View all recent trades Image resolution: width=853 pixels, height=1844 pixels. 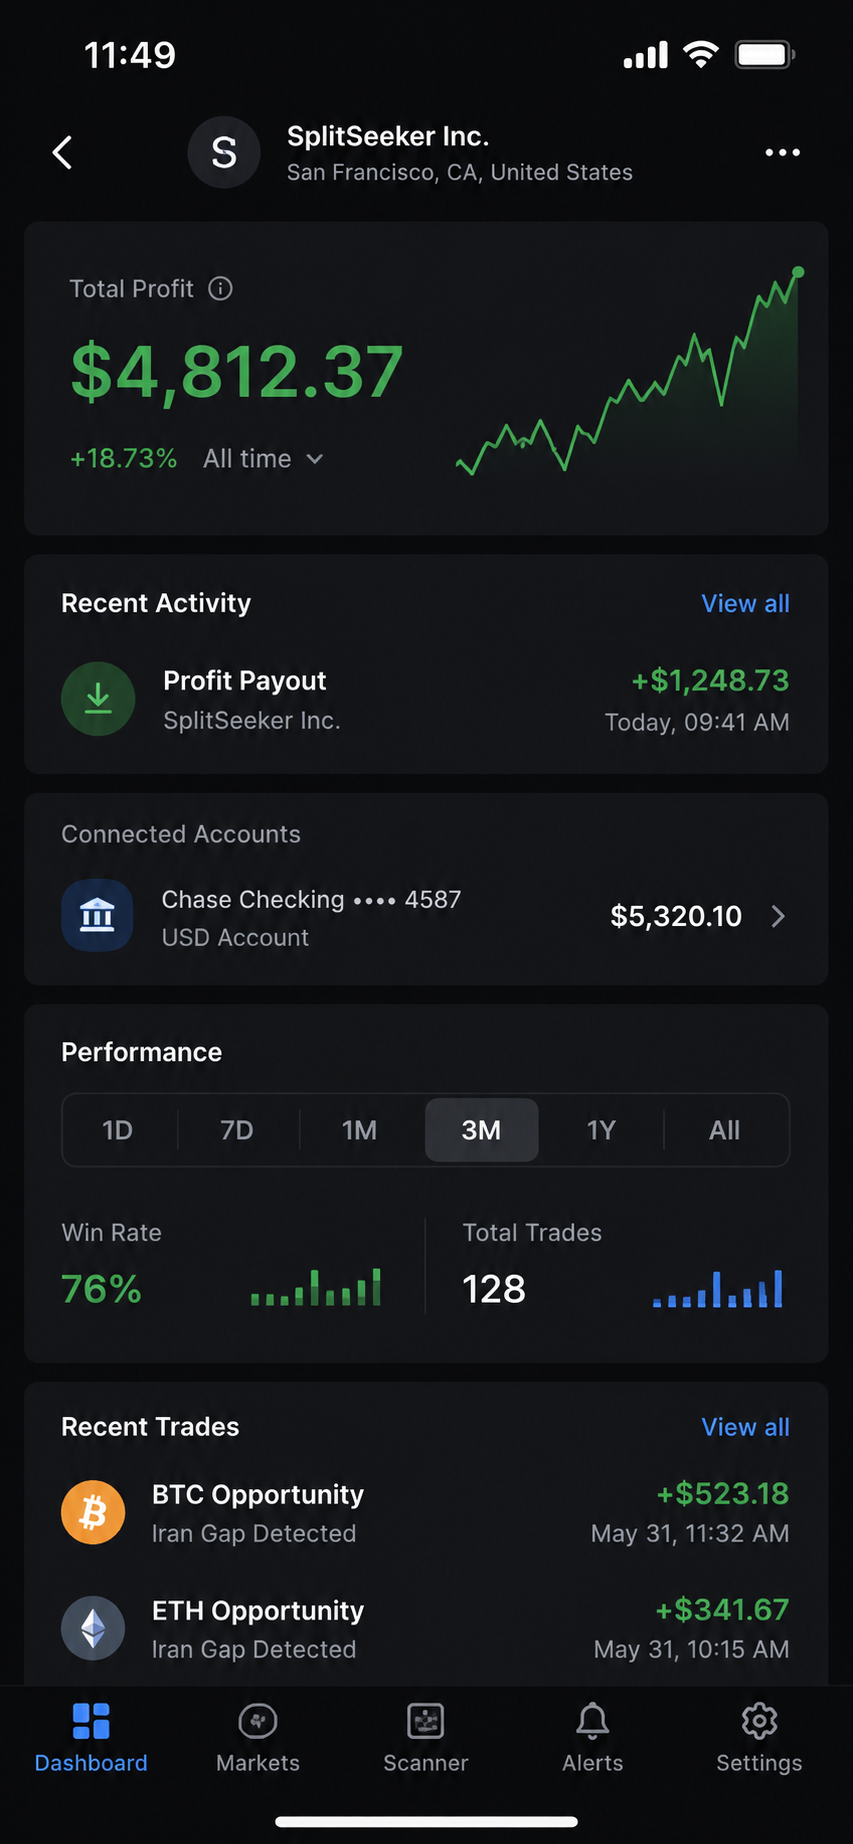tap(745, 1427)
